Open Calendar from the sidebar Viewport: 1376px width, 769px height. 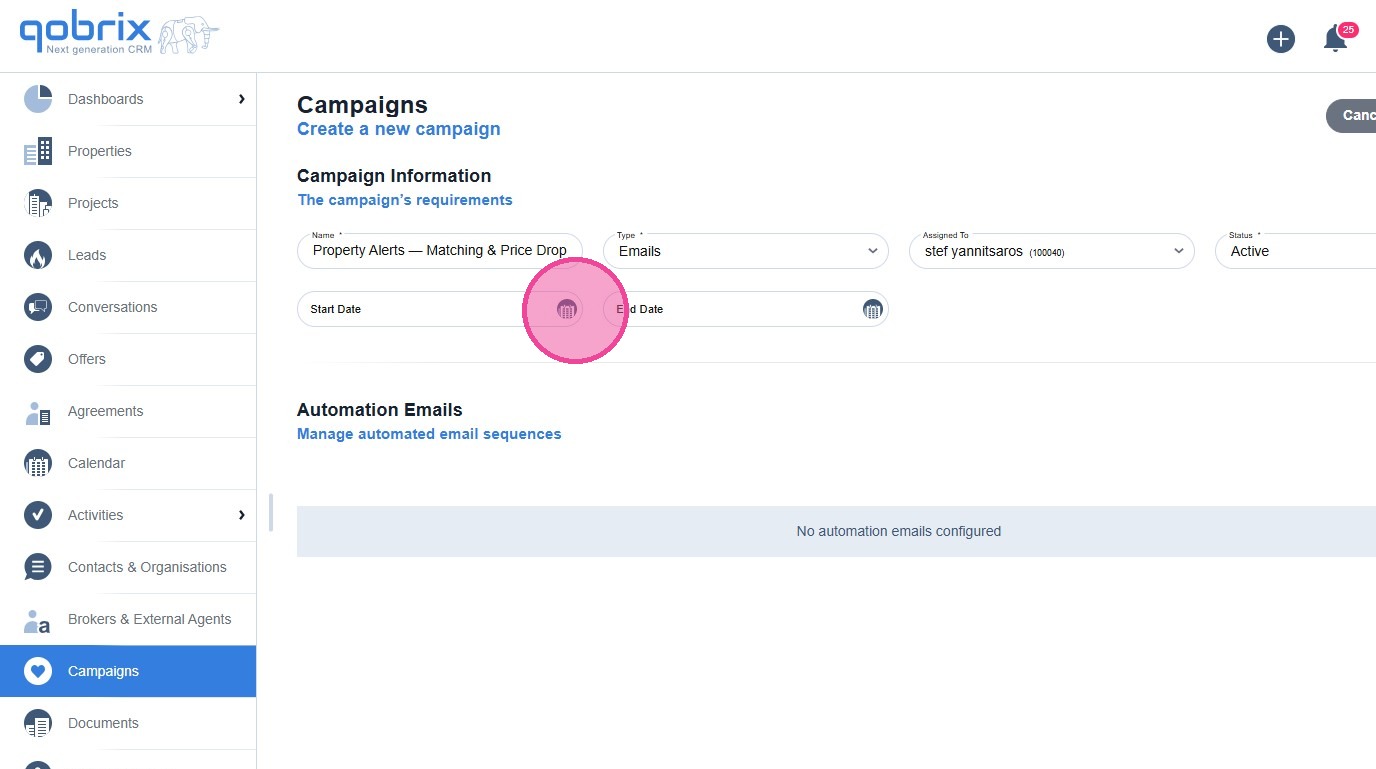pyautogui.click(x=128, y=463)
